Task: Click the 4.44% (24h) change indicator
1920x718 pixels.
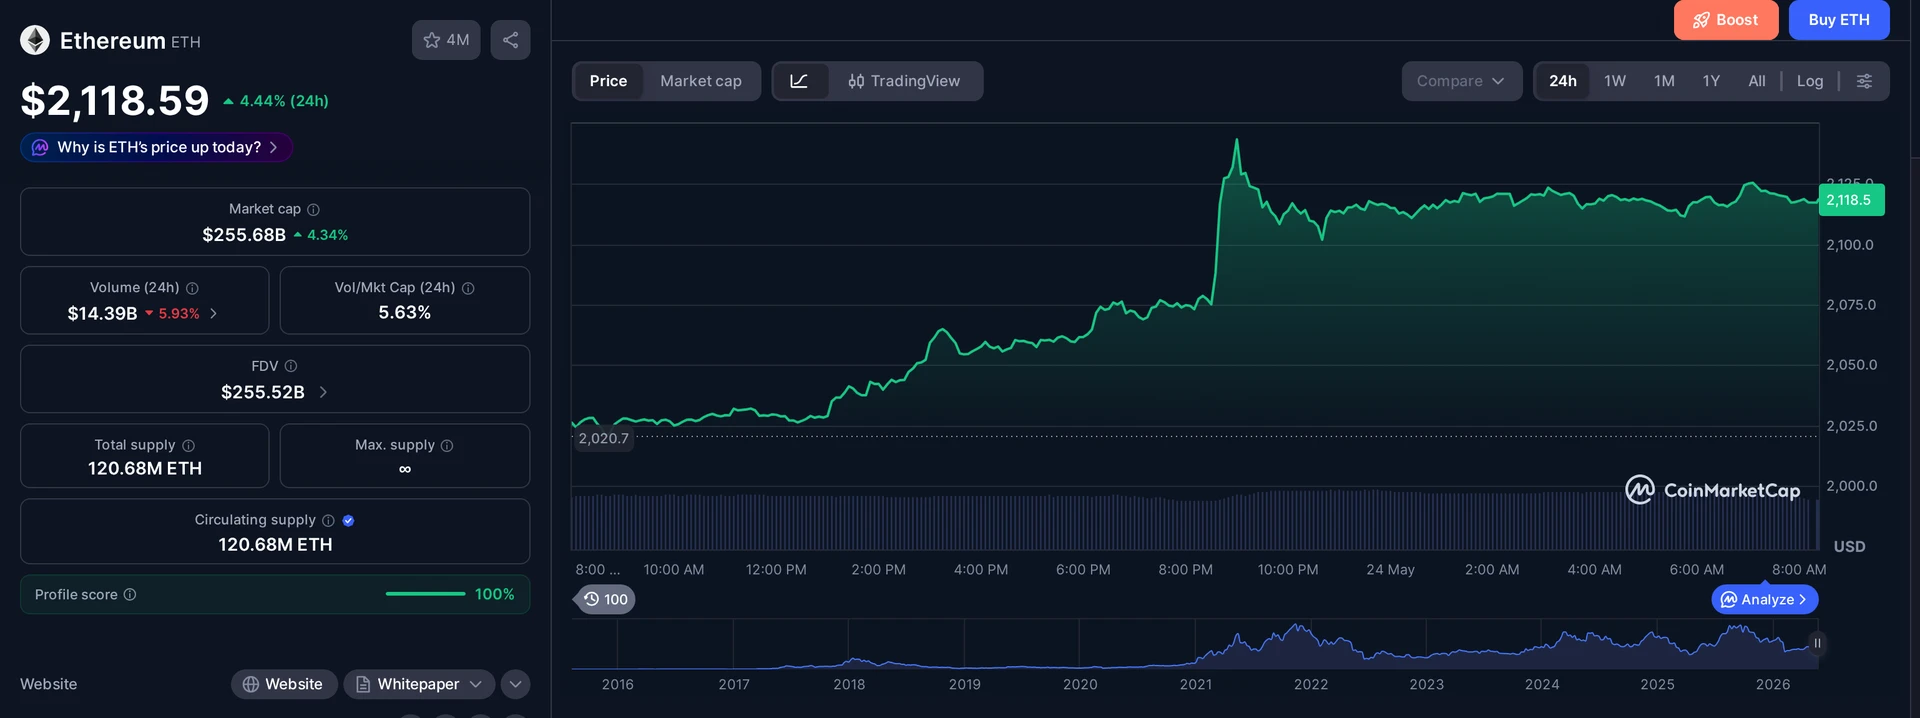Action: (276, 101)
